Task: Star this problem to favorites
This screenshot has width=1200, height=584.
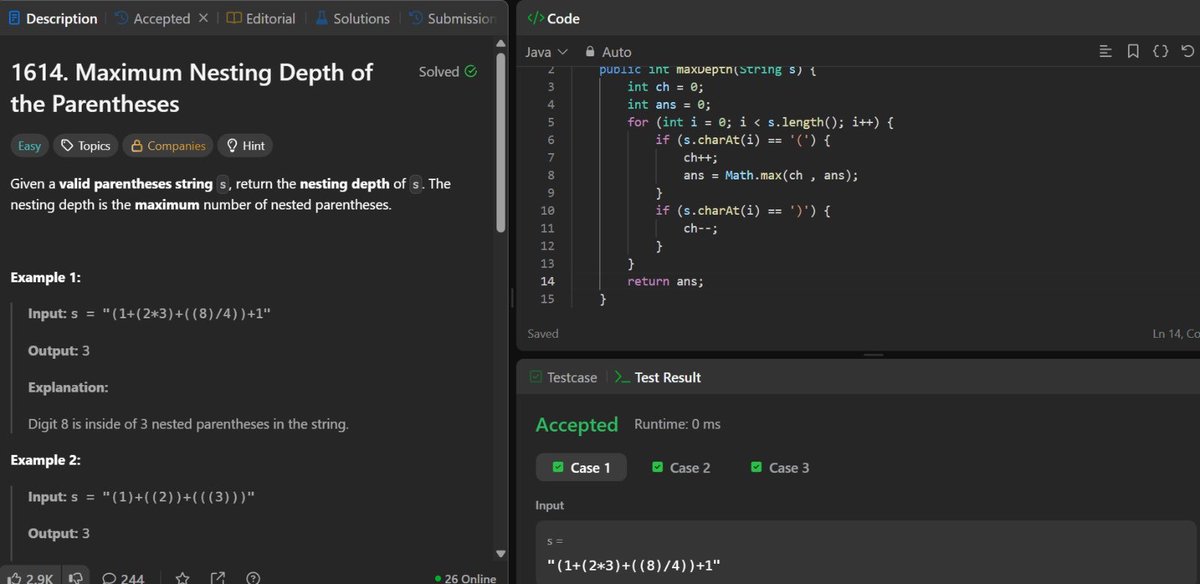Action: [x=183, y=578]
